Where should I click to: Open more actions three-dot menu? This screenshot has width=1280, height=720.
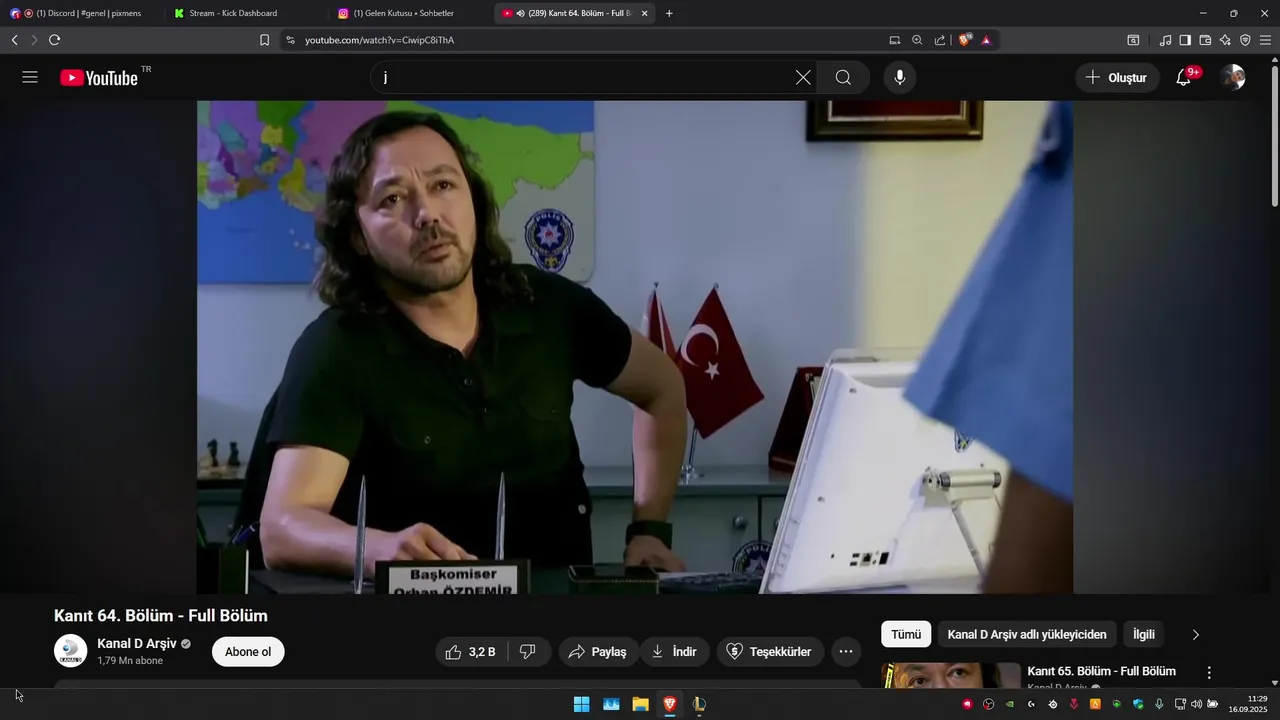click(846, 652)
